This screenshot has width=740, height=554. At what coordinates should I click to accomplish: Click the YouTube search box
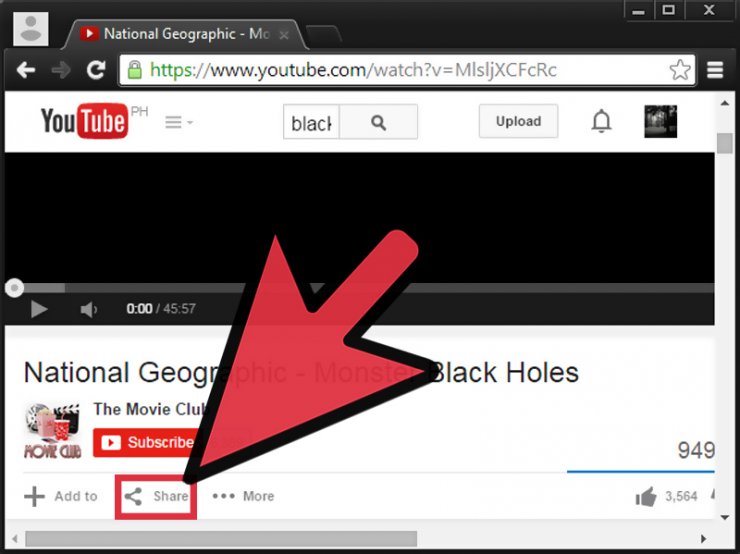pos(311,122)
